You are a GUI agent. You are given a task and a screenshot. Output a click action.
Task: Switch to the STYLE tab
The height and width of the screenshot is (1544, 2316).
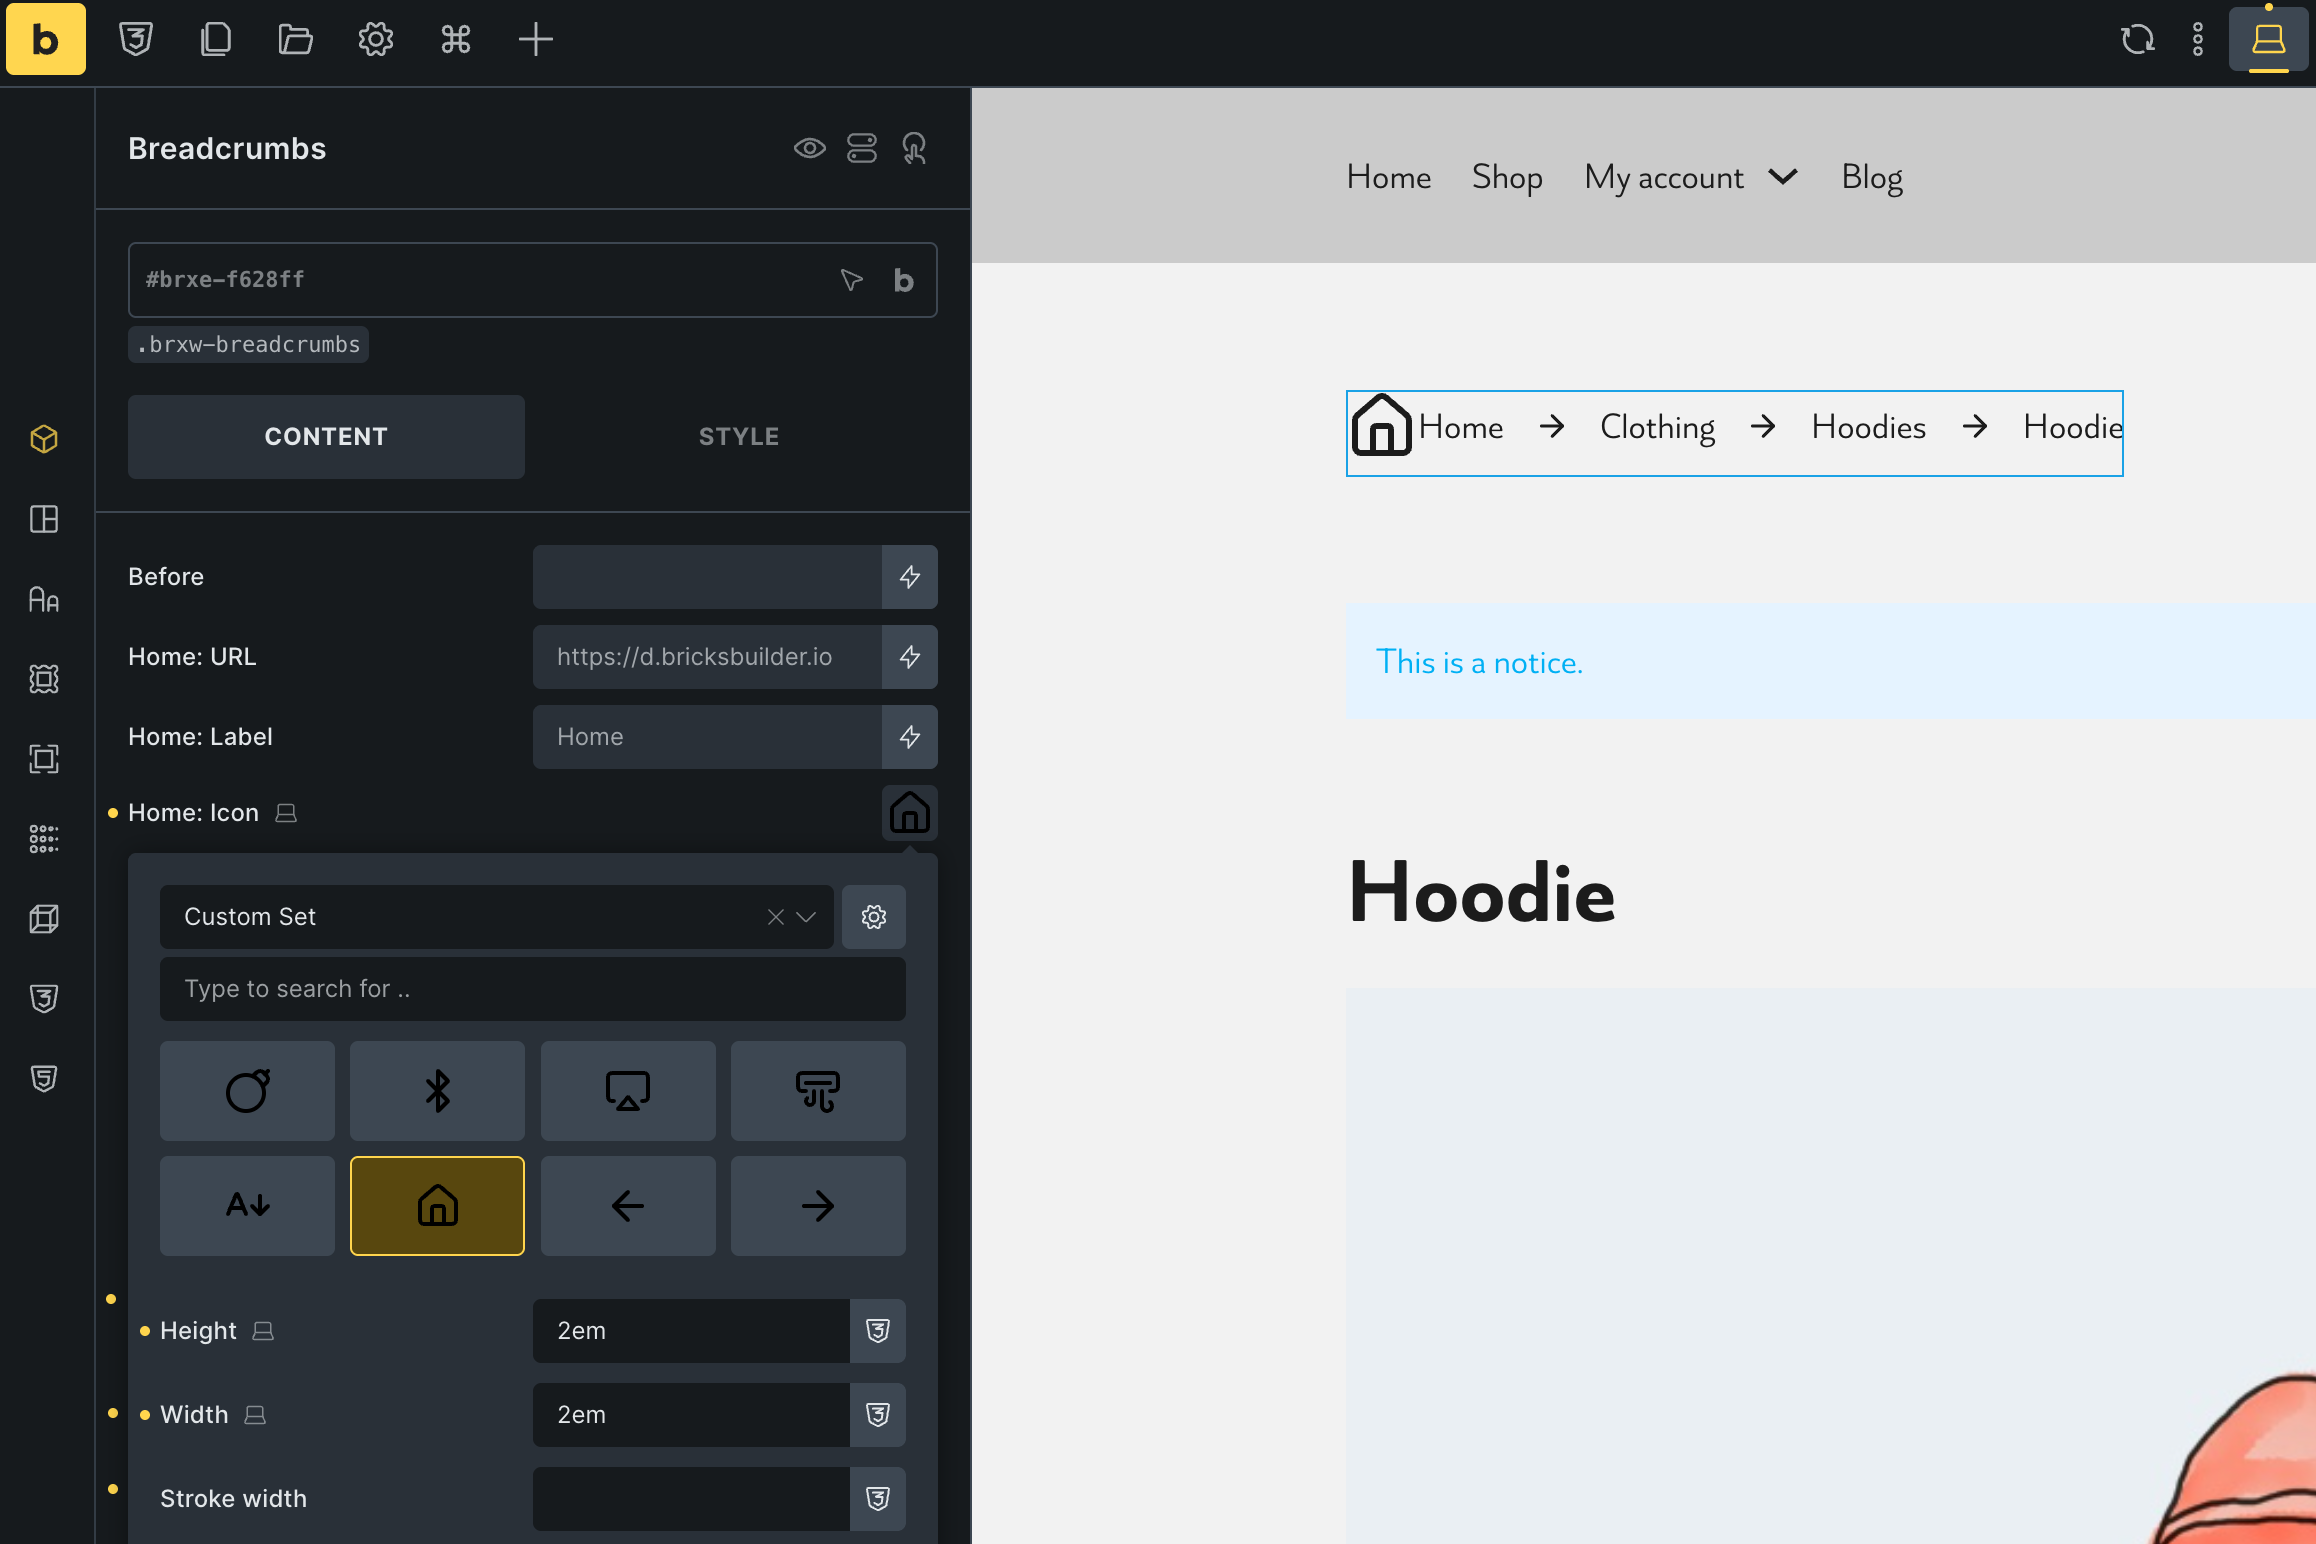point(737,436)
